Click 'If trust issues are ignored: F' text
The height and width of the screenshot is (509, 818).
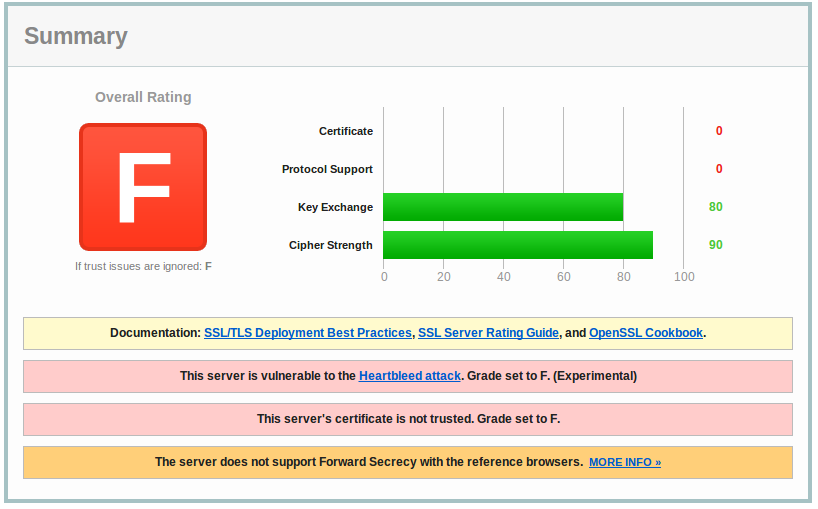pyautogui.click(x=143, y=266)
